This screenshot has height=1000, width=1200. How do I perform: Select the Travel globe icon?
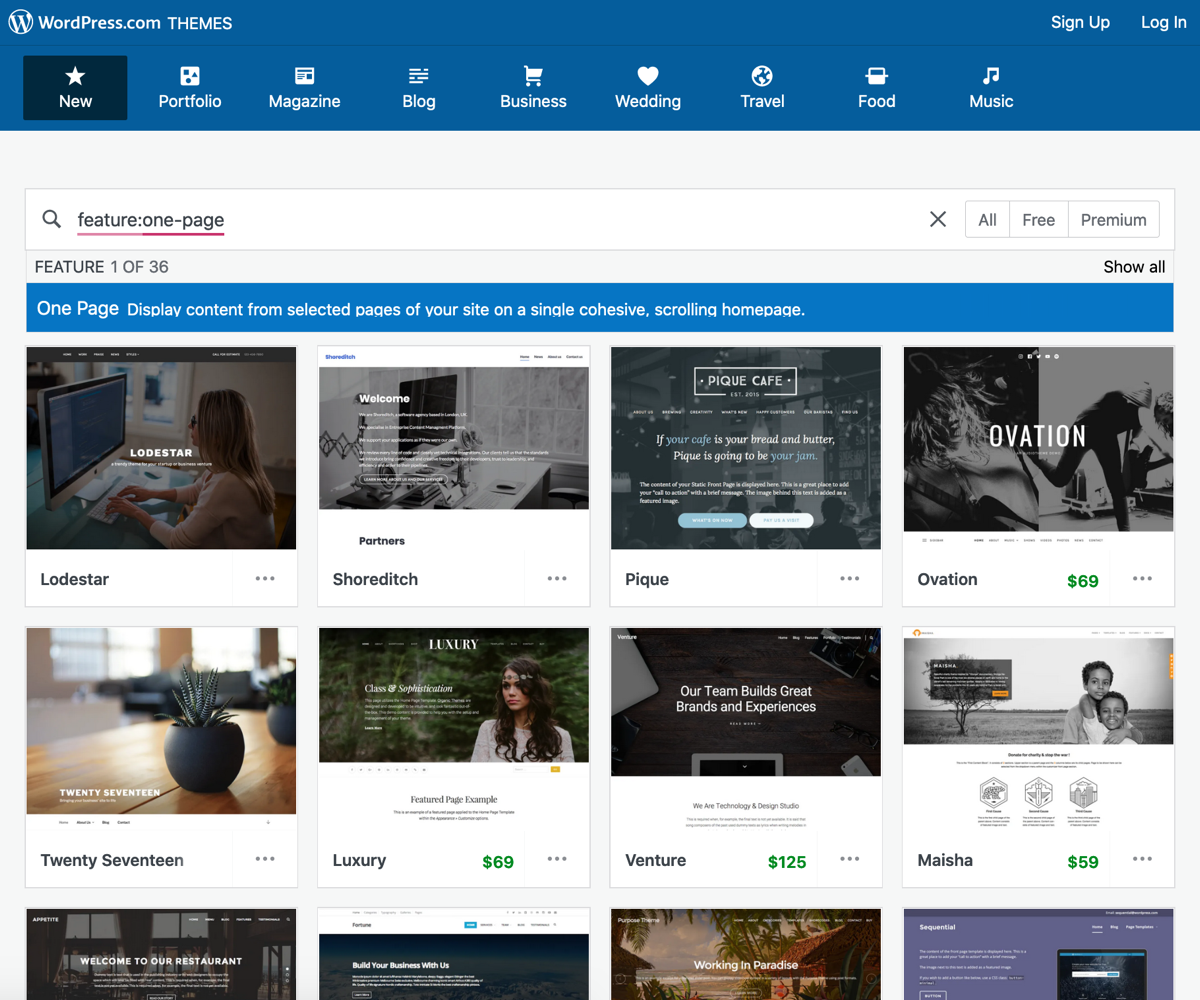762,76
